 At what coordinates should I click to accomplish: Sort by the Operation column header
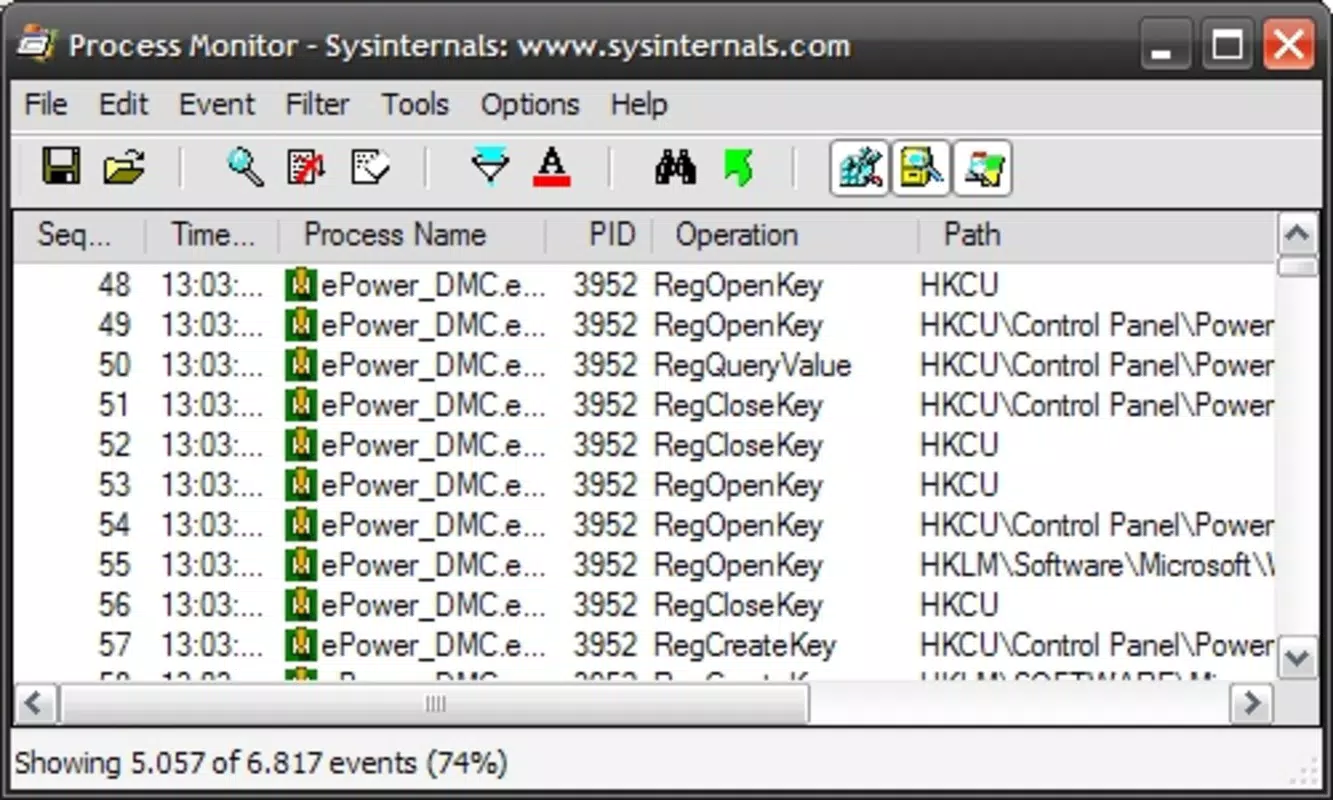click(x=785, y=235)
